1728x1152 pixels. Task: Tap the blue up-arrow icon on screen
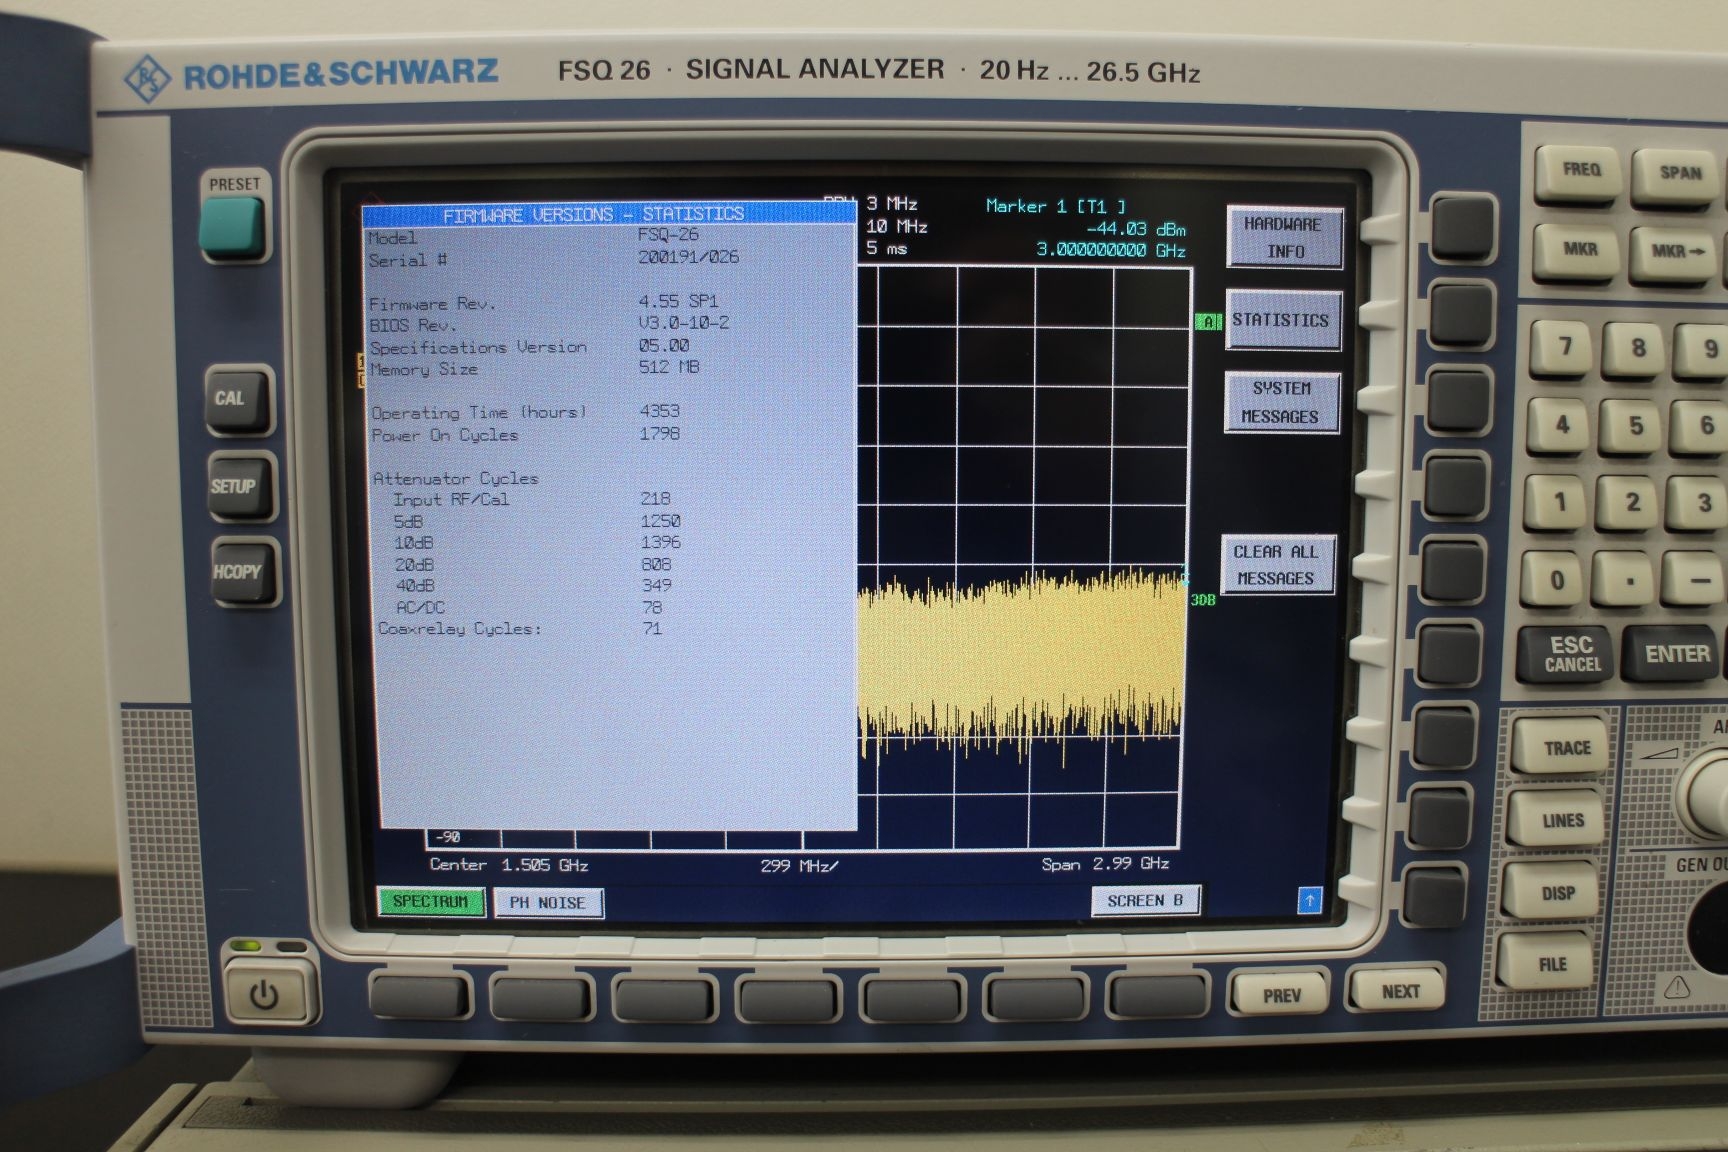(1310, 900)
